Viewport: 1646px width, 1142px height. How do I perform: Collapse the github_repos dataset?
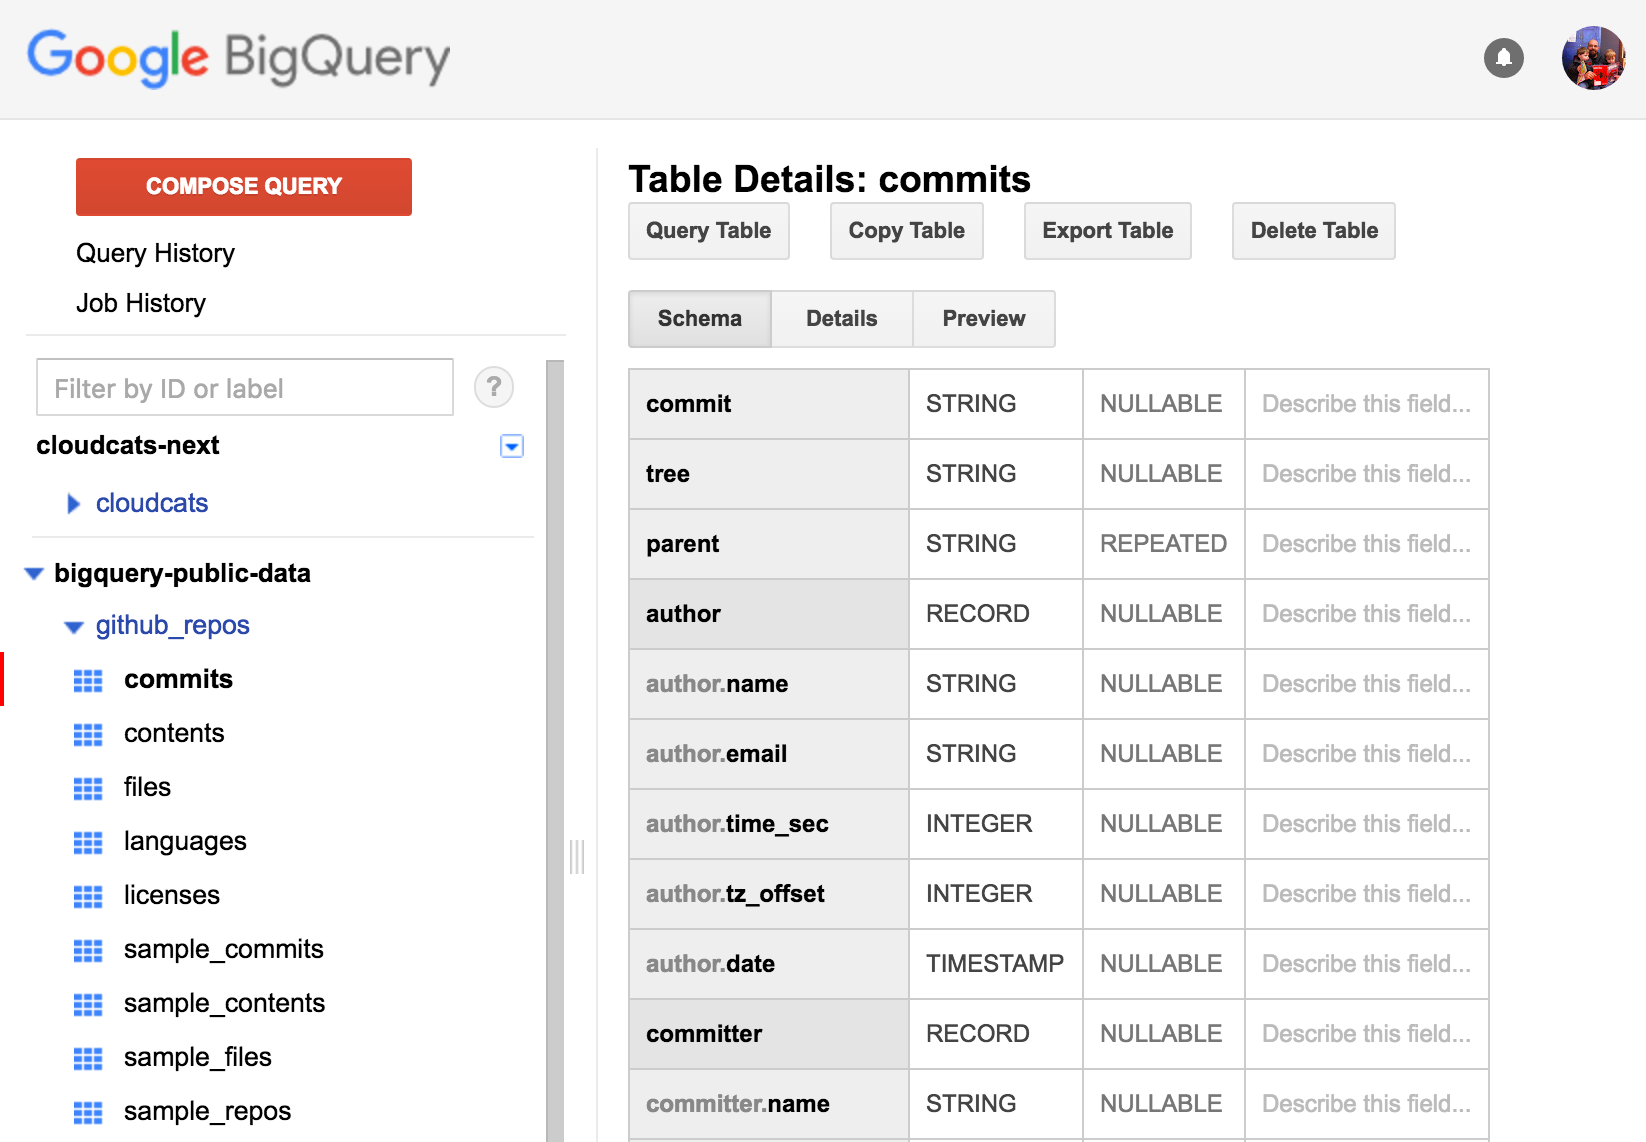pos(74,627)
